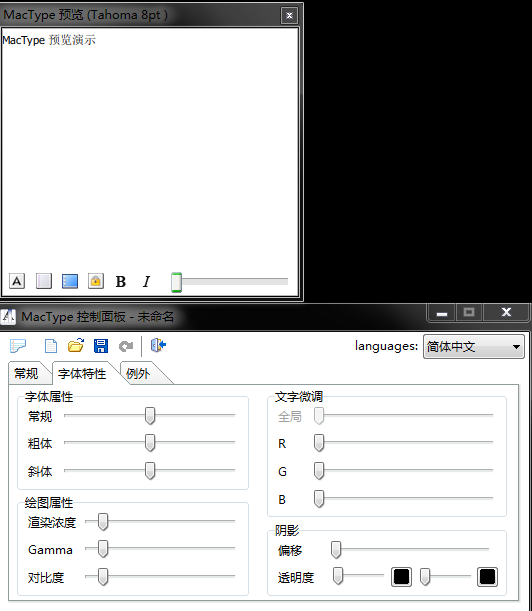Click the lock icon in preview toolbar
The width and height of the screenshot is (532, 611).
click(96, 281)
